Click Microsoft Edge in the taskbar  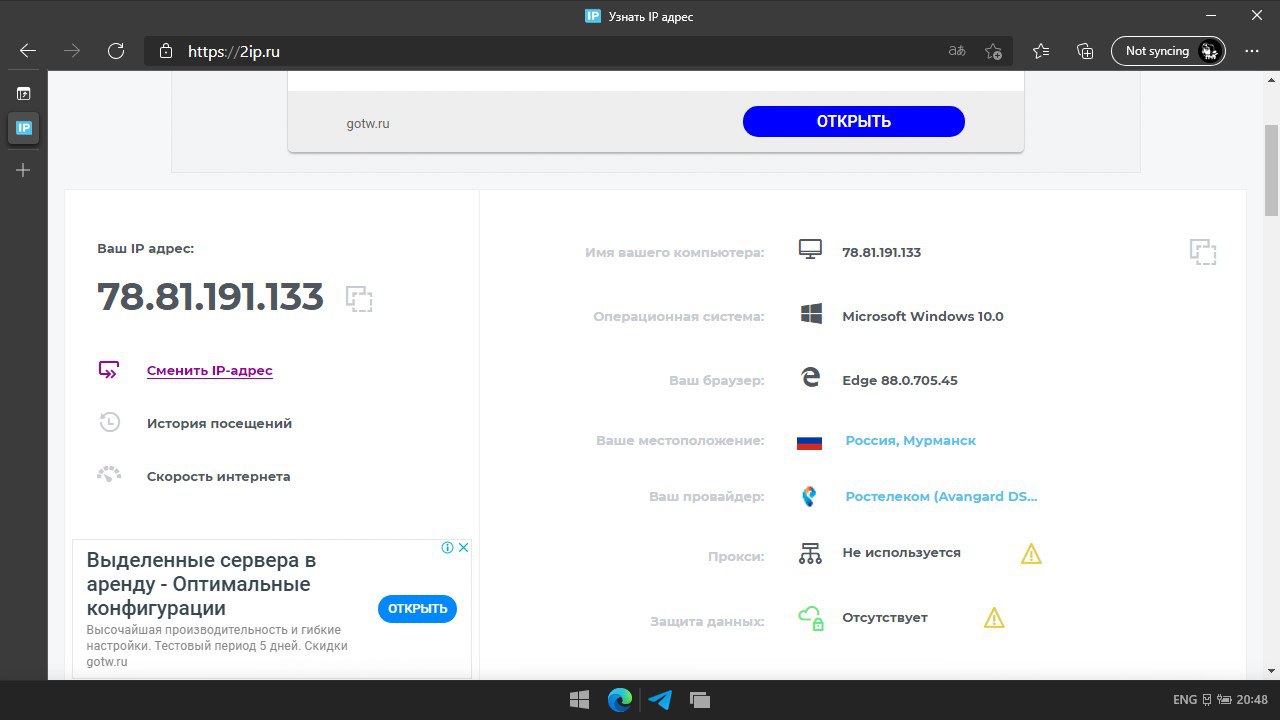click(620, 700)
